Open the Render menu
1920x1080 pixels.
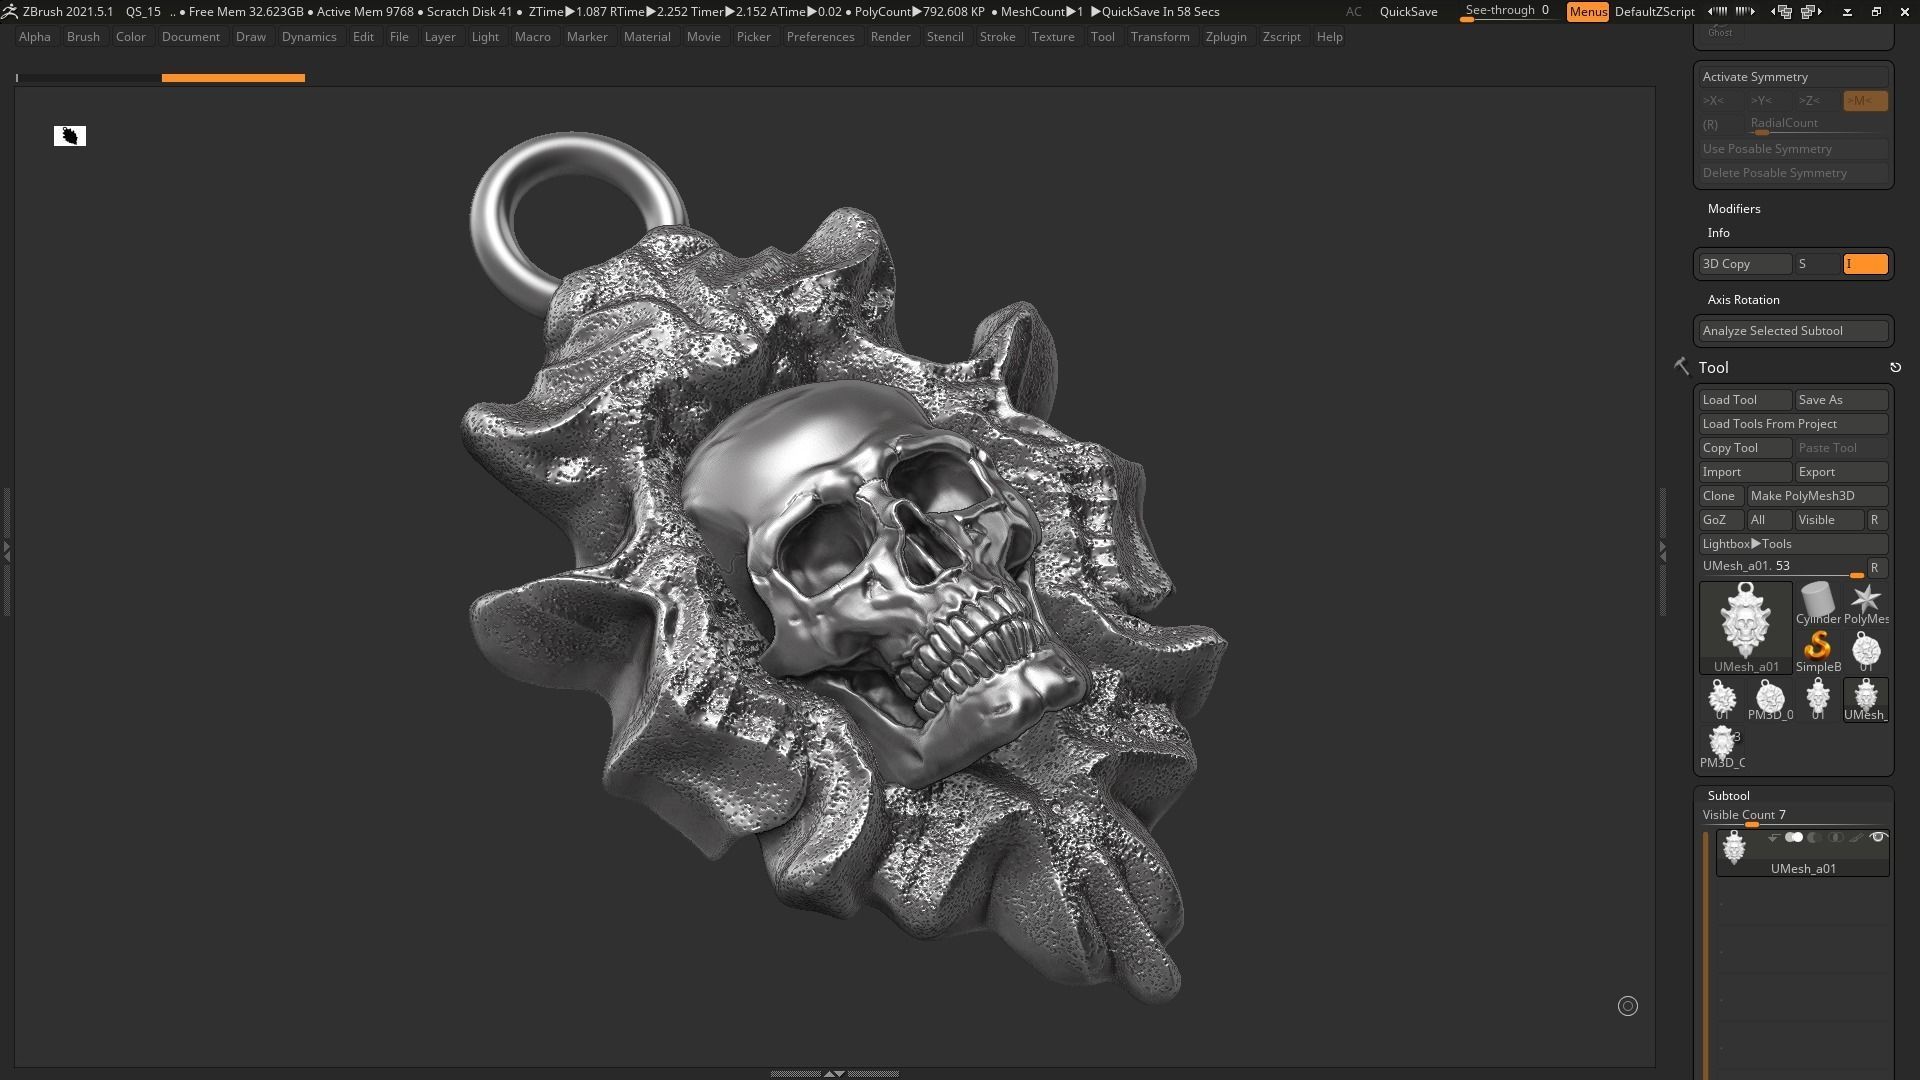[x=890, y=37]
